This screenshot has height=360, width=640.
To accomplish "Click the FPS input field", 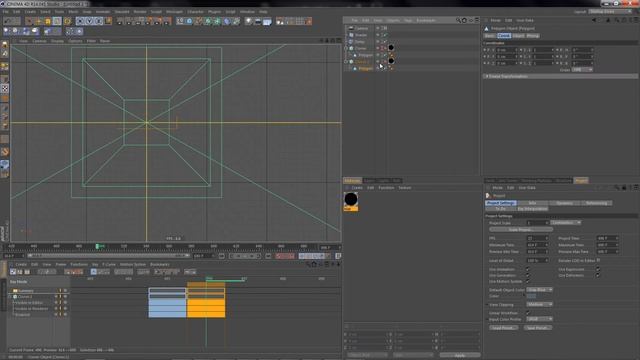I will pyautogui.click(x=537, y=238).
